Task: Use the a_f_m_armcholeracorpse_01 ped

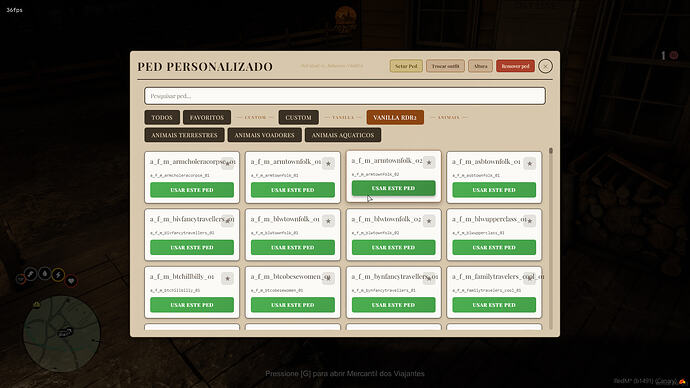Action: pyautogui.click(x=192, y=190)
